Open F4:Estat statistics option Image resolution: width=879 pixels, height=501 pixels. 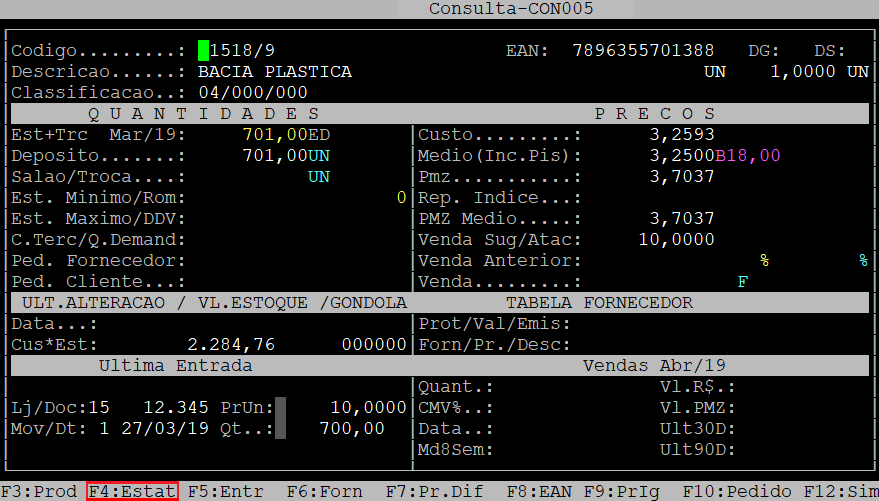tap(132, 491)
